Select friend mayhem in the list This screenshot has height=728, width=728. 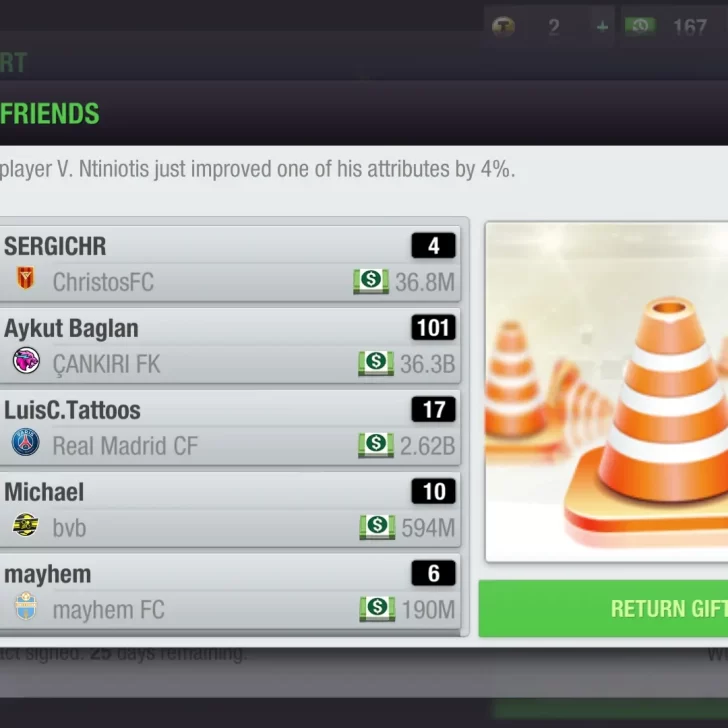tap(230, 592)
